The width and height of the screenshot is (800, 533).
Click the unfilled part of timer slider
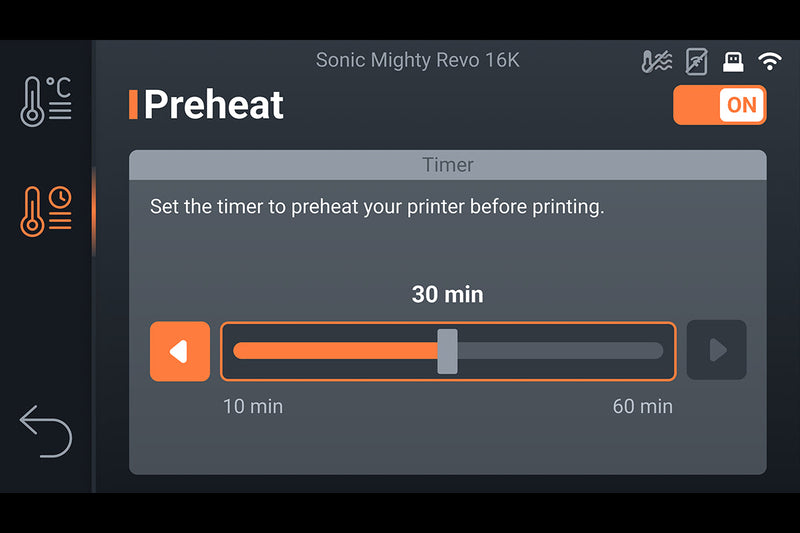click(560, 351)
